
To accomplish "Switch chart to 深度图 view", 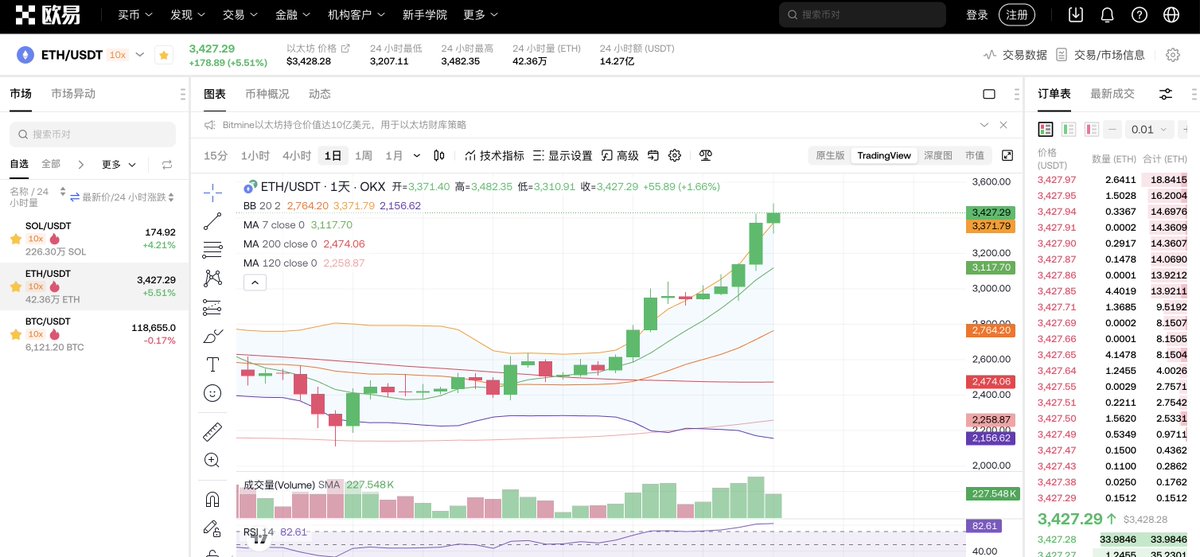I will pyautogui.click(x=937, y=155).
